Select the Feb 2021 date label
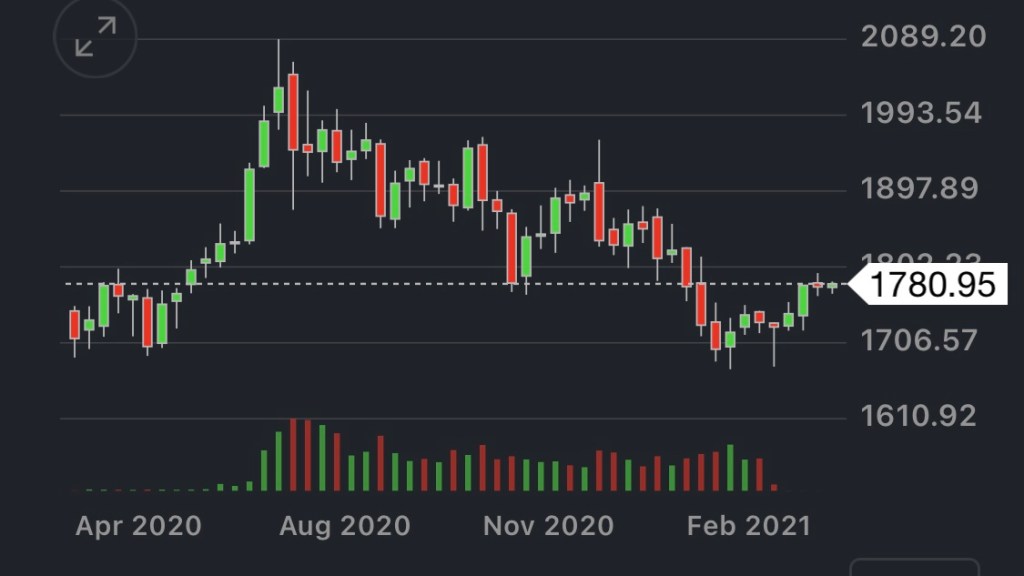This screenshot has width=1024, height=576. (748, 525)
